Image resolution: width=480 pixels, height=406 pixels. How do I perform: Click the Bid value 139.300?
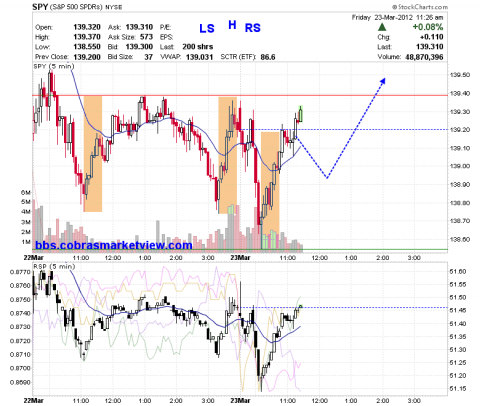[139, 47]
